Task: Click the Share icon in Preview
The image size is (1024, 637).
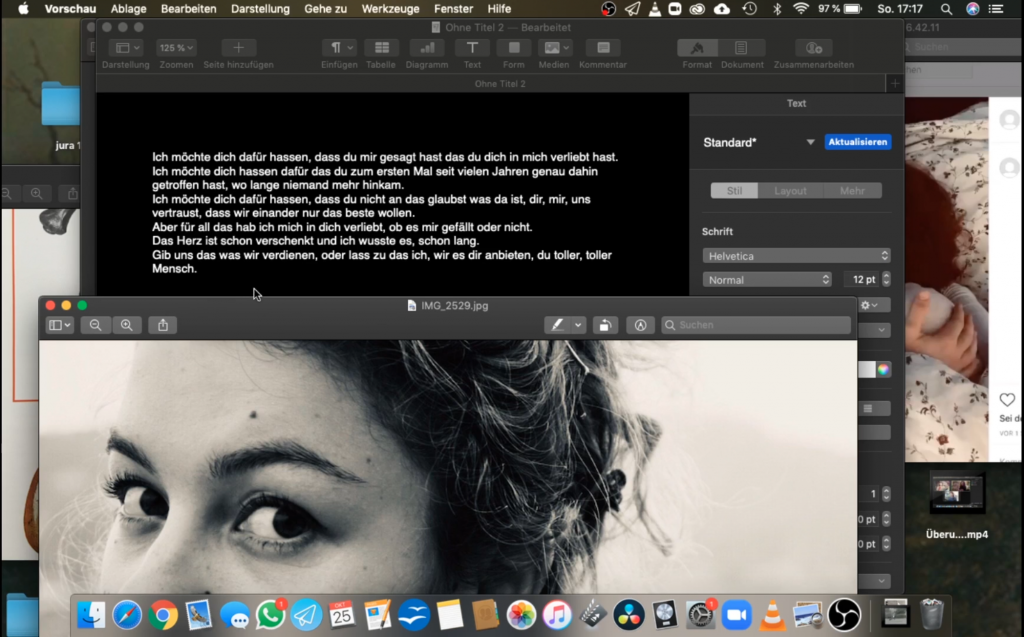Action: pos(162,325)
